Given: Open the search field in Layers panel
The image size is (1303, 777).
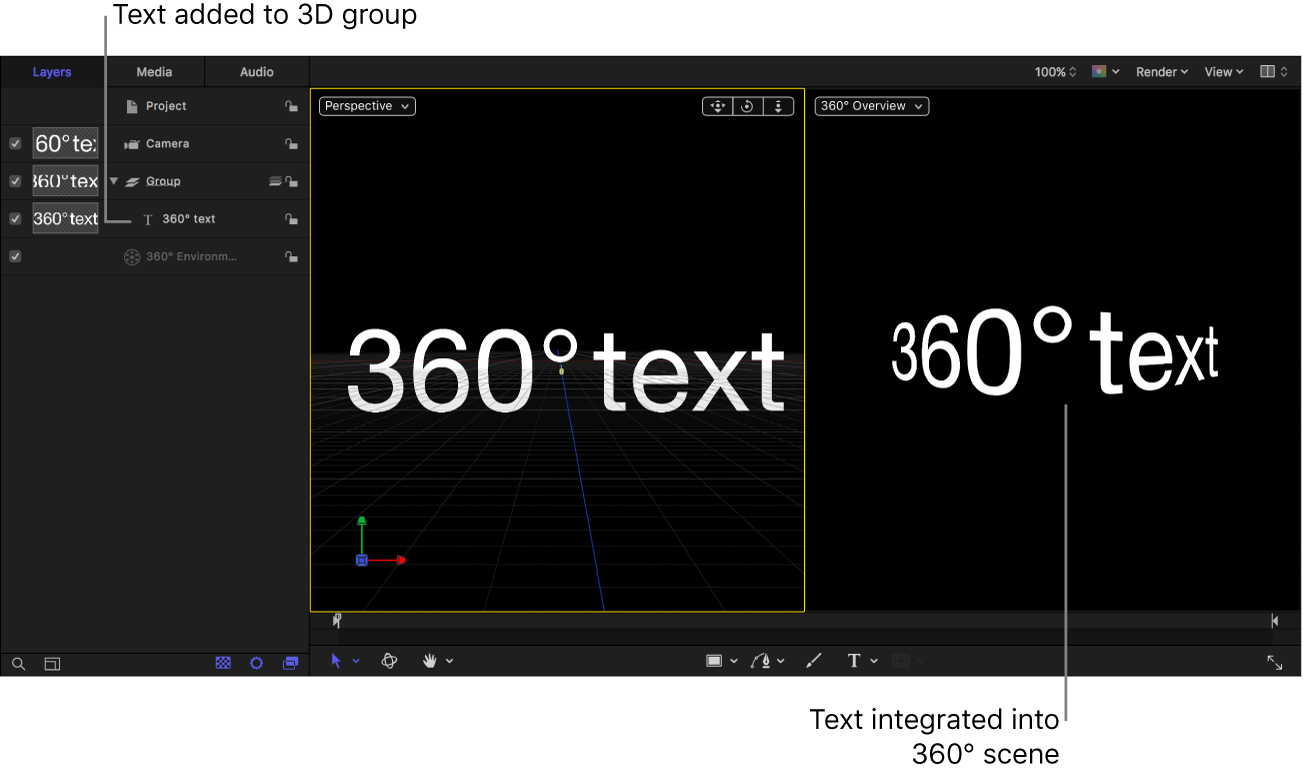Looking at the screenshot, I should tap(18, 663).
